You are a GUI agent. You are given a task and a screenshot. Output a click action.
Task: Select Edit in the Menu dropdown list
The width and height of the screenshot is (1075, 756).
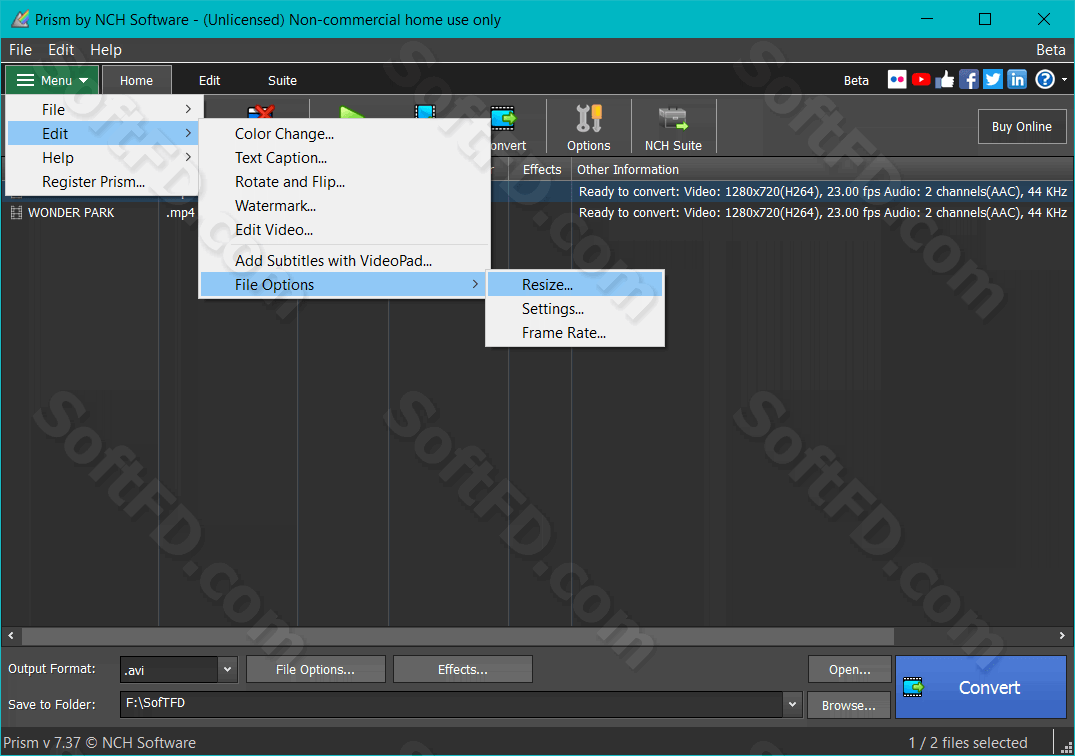pyautogui.click(x=104, y=134)
